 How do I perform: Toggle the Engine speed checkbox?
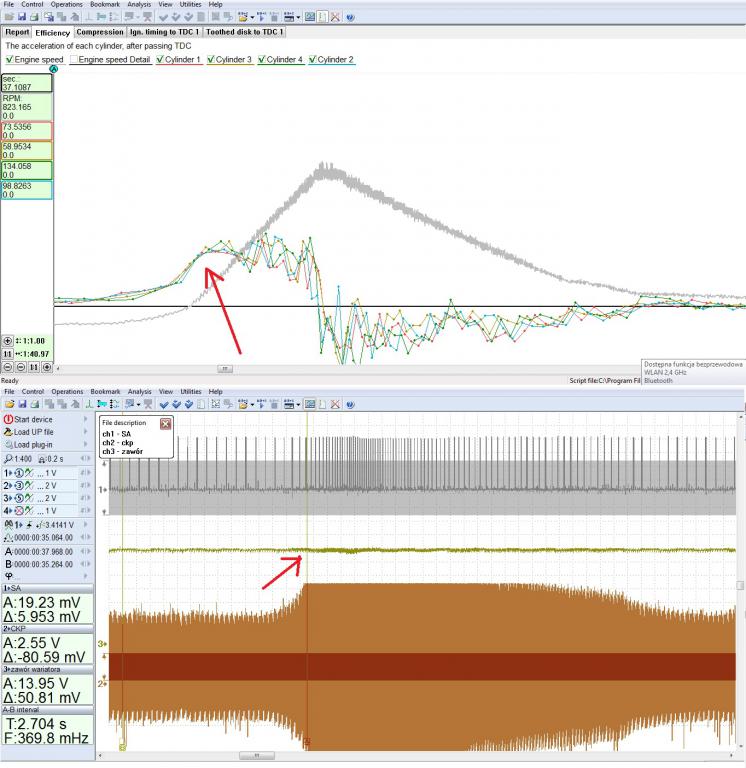9,59
